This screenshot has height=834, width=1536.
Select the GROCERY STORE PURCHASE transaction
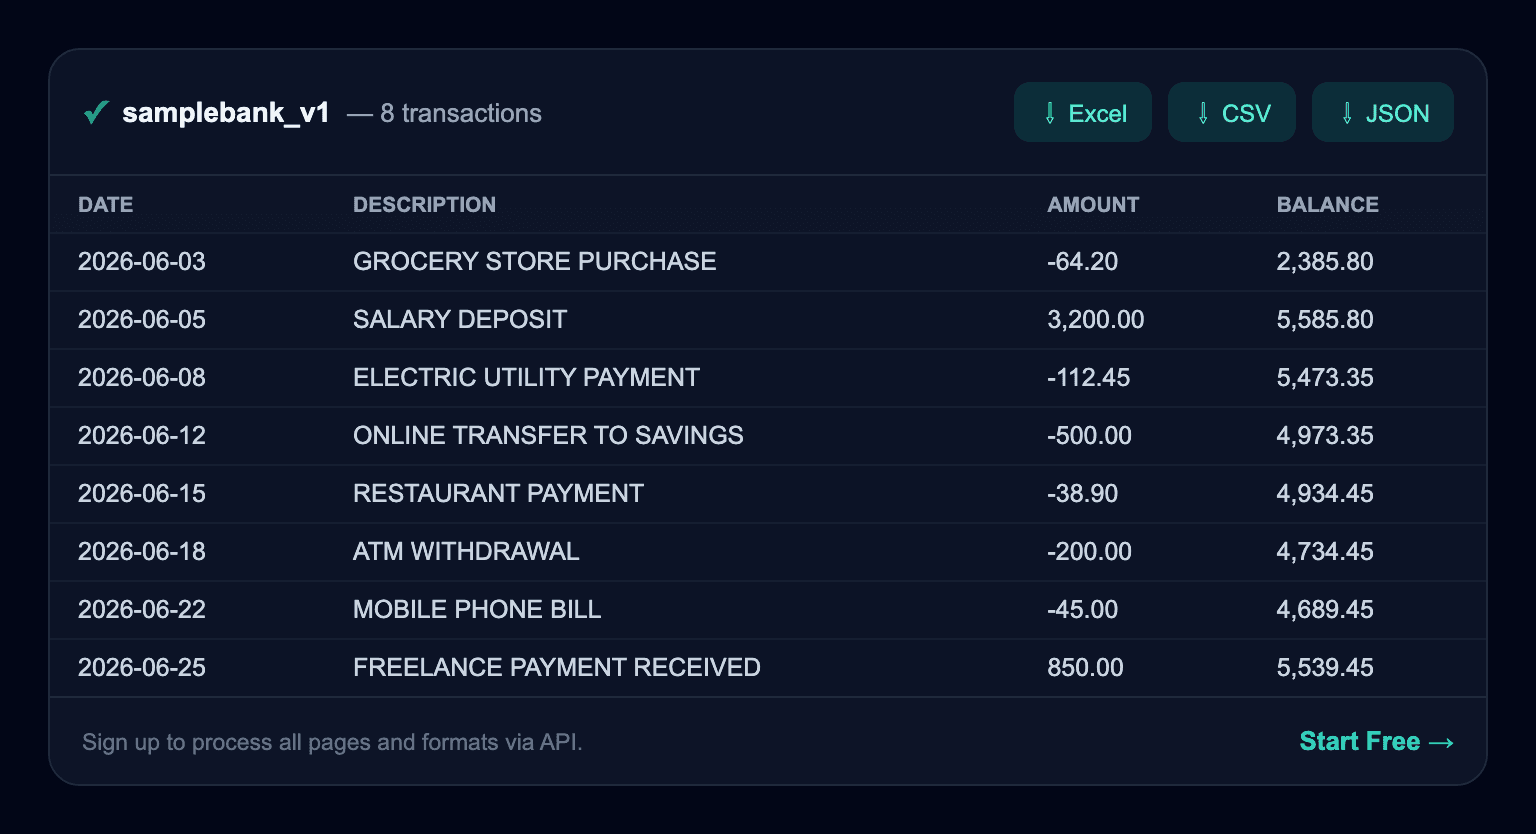coord(768,262)
